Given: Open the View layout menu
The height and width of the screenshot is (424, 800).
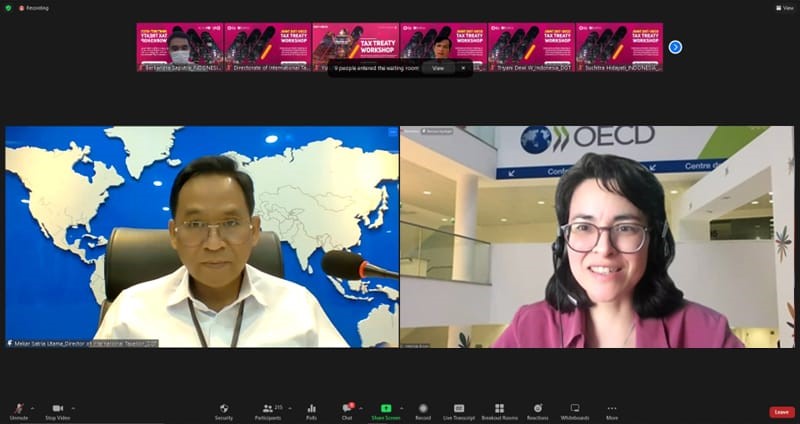Looking at the screenshot, I should pyautogui.click(x=783, y=6).
